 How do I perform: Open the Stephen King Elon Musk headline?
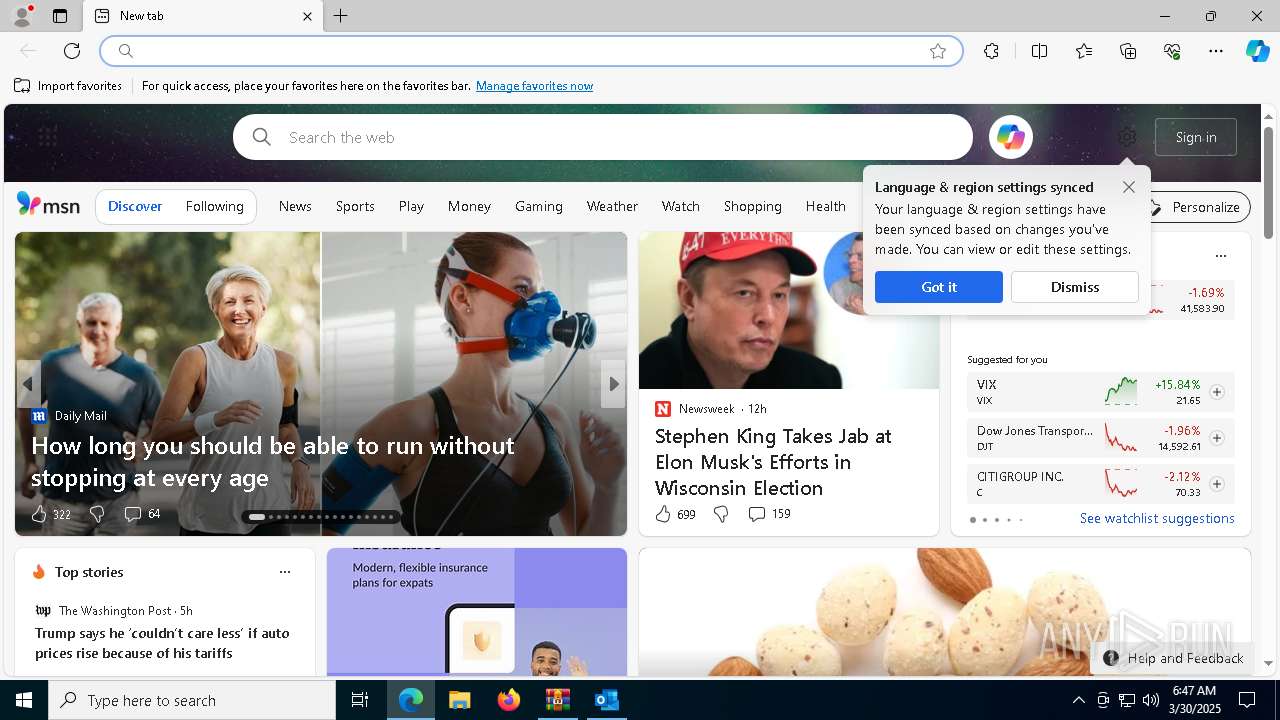(773, 462)
